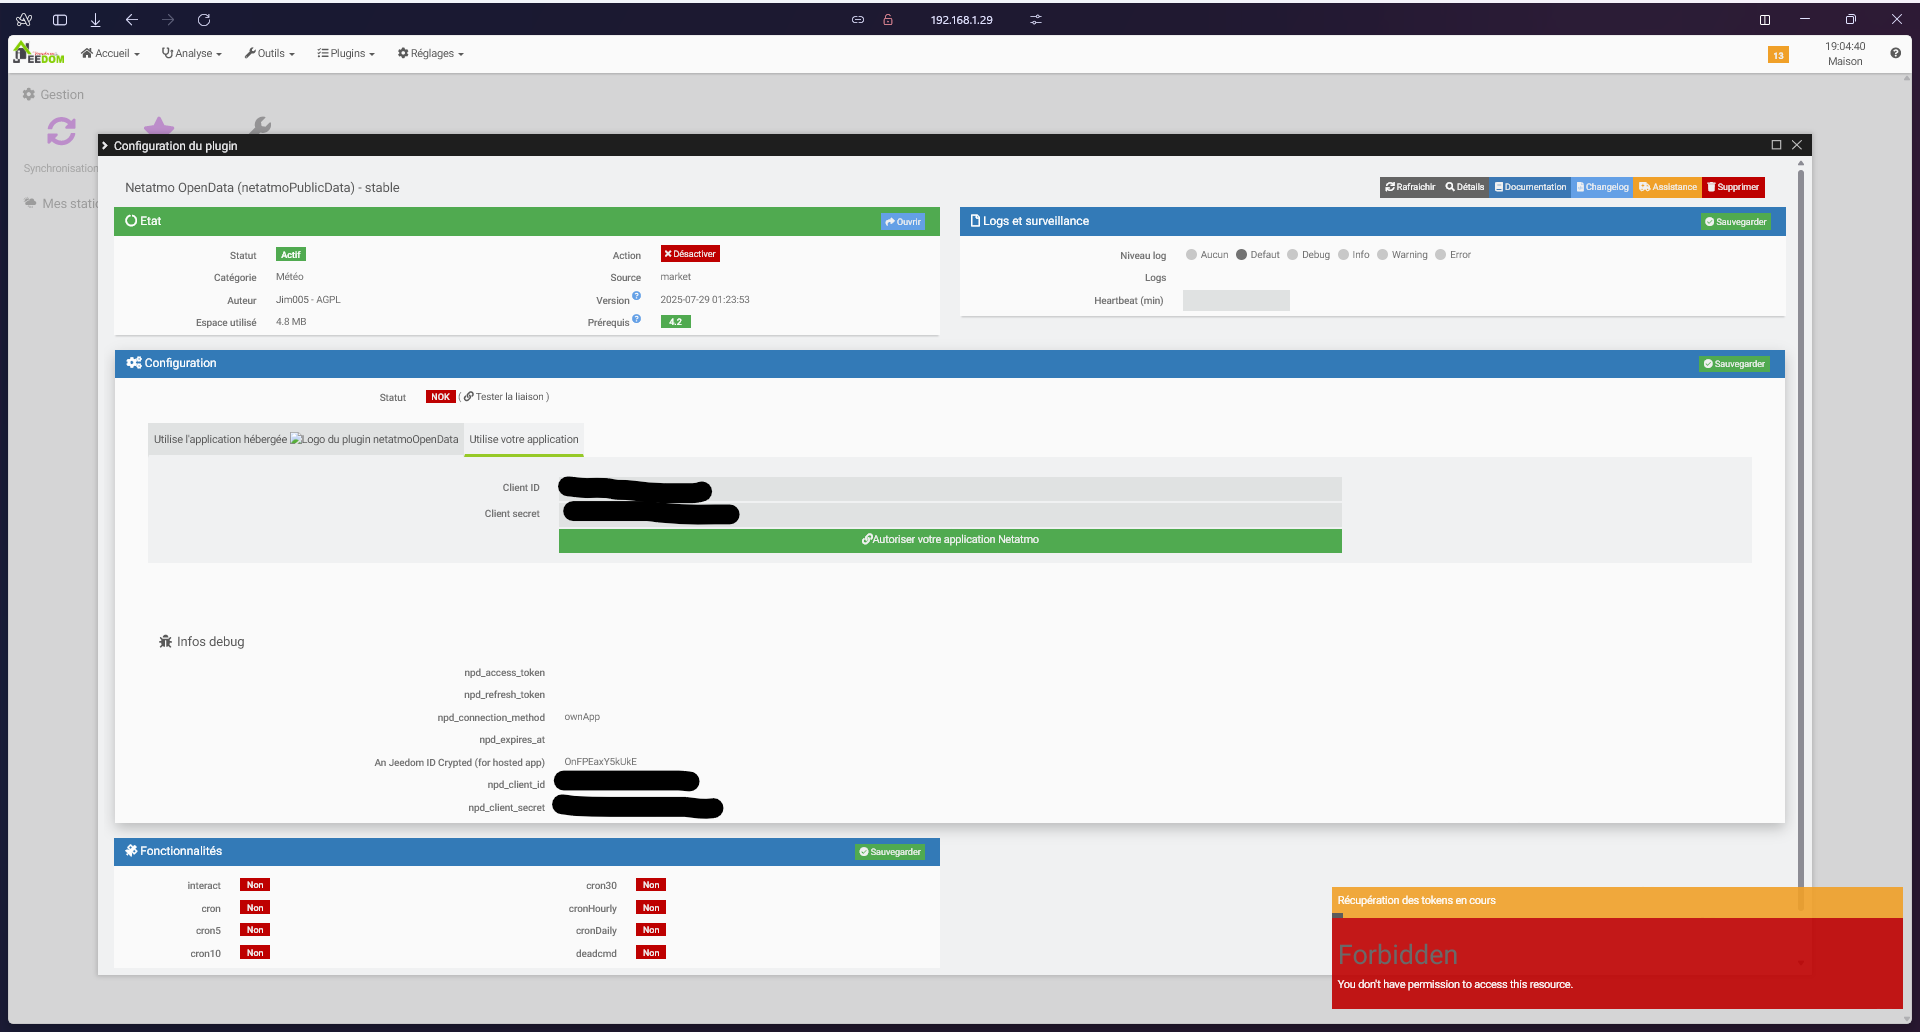Image resolution: width=1920 pixels, height=1032 pixels.
Task: Click the Version help tooltip icon
Action: pos(637,296)
